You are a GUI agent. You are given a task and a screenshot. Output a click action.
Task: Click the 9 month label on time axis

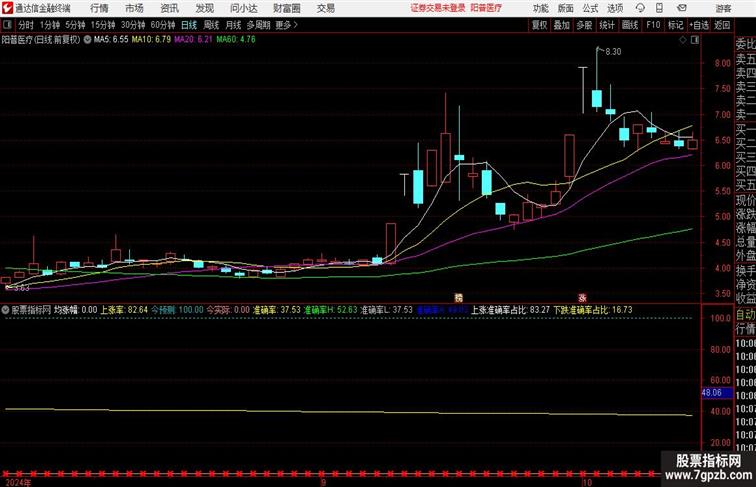click(323, 482)
